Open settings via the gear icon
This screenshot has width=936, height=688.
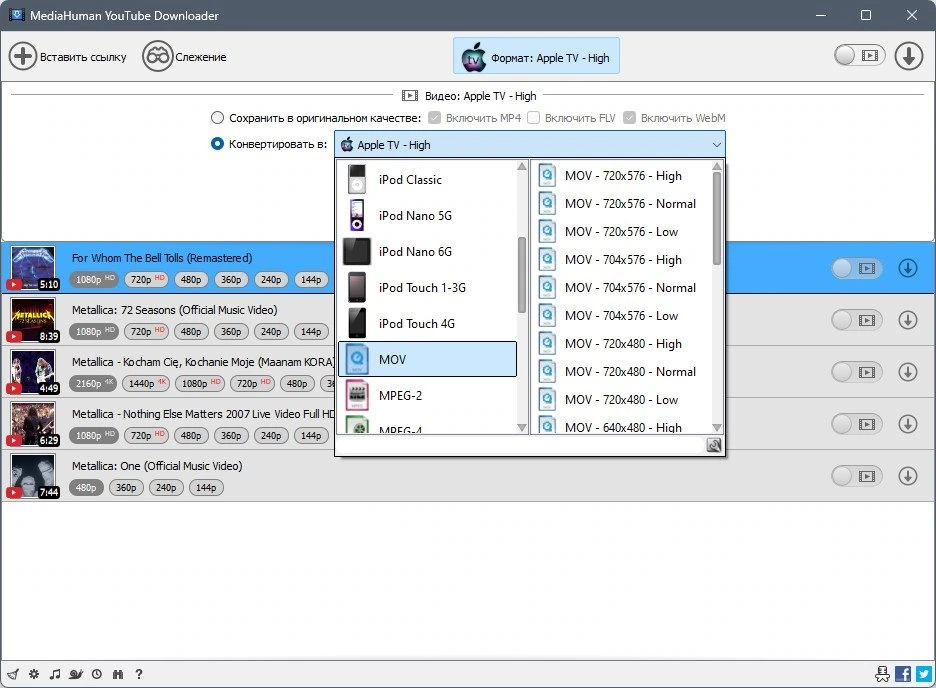pos(34,674)
